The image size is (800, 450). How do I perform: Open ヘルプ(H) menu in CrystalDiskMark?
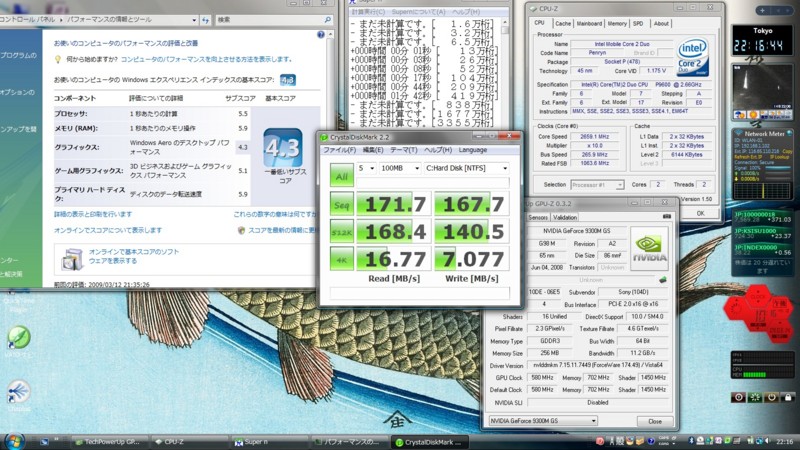[x=438, y=150]
